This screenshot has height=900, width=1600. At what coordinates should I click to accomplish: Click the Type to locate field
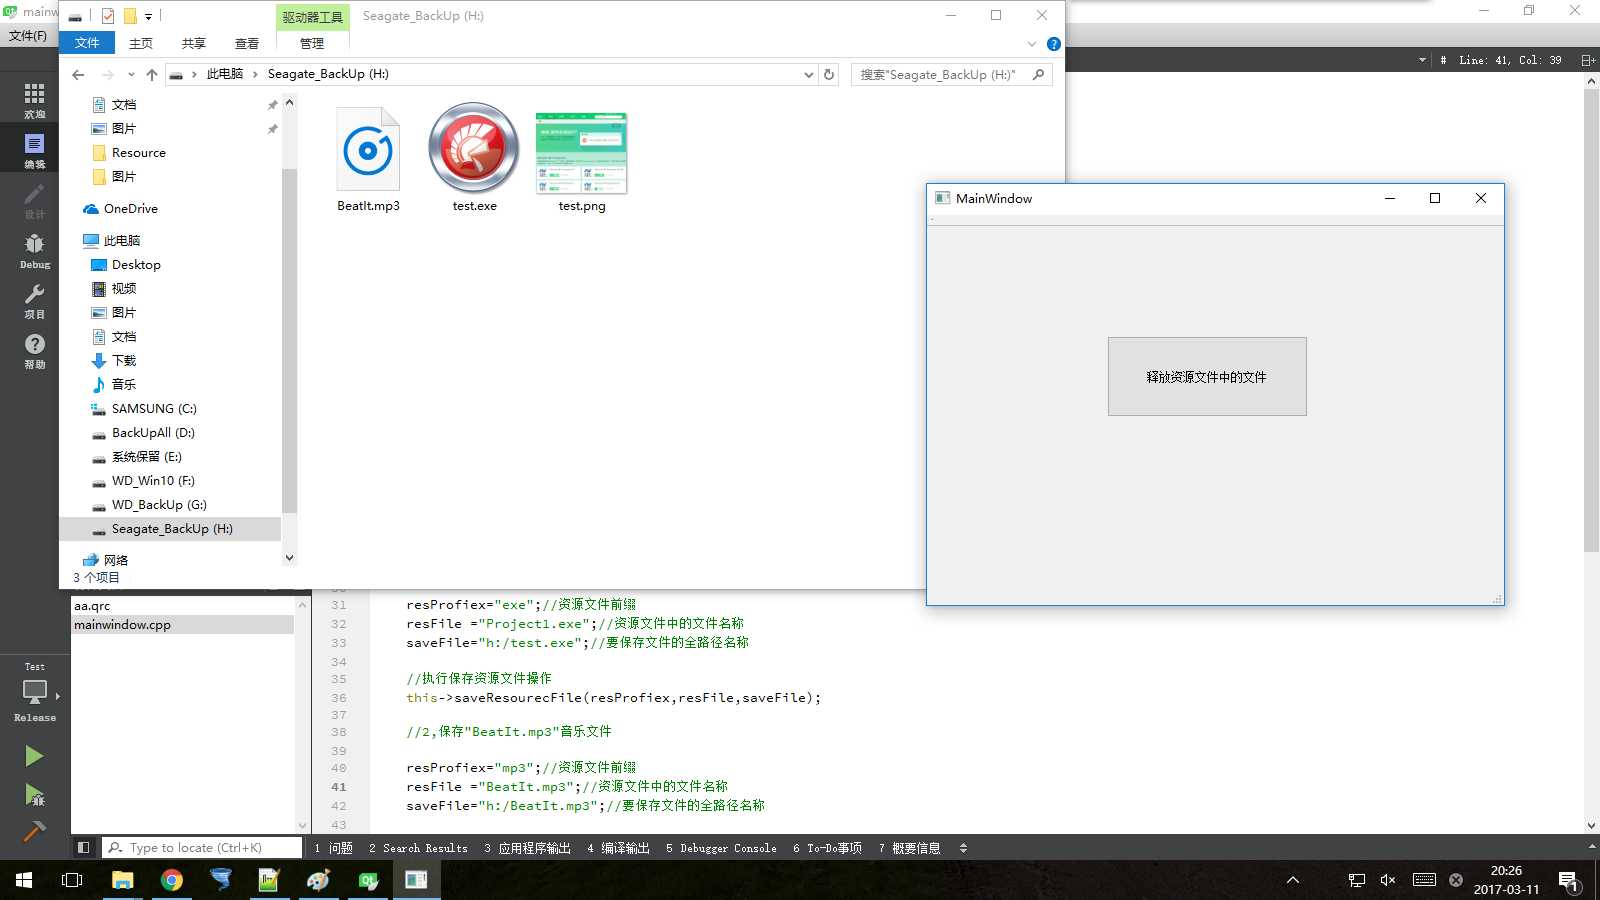(x=202, y=848)
